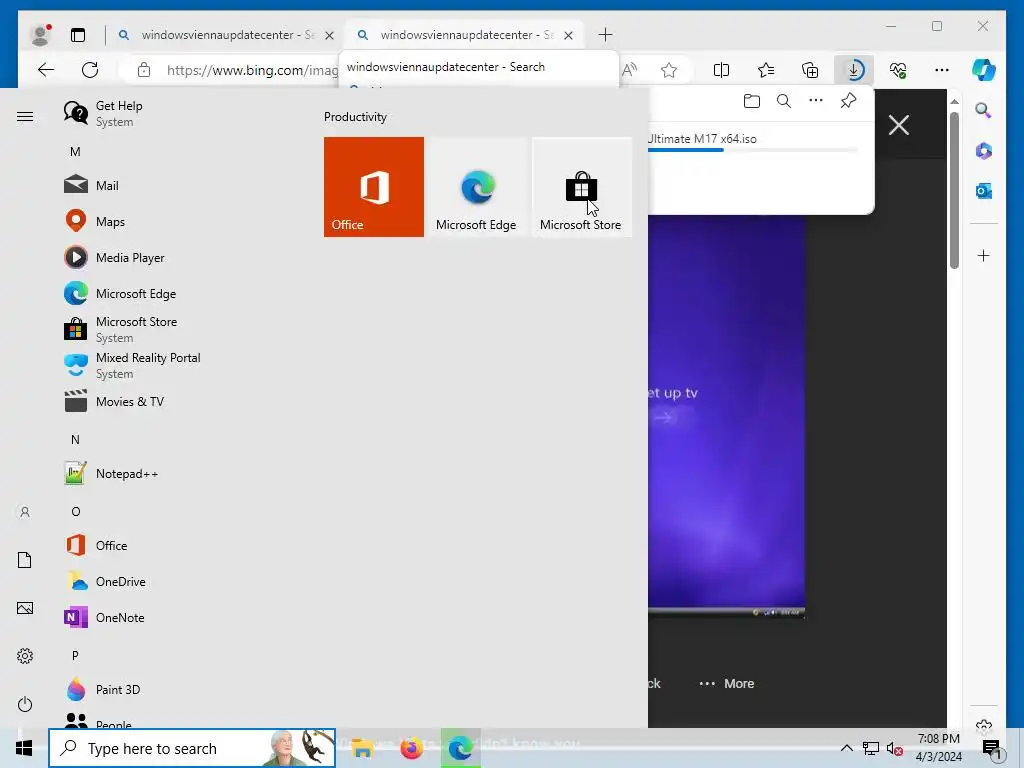Click the muted volume tray icon
Screen dimensions: 1024x768
click(x=895, y=748)
